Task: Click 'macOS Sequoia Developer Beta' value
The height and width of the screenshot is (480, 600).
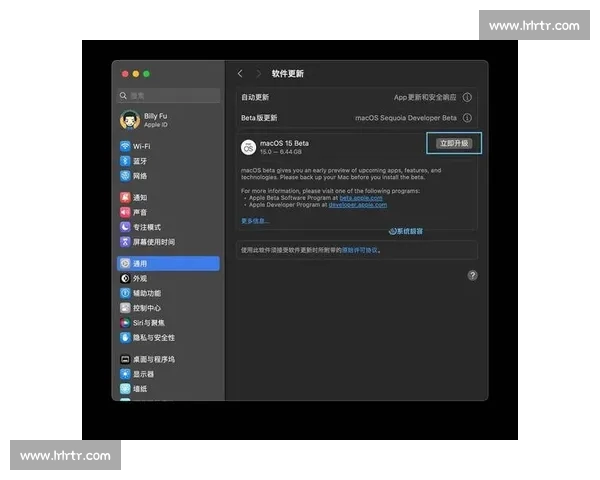Action: tap(406, 118)
